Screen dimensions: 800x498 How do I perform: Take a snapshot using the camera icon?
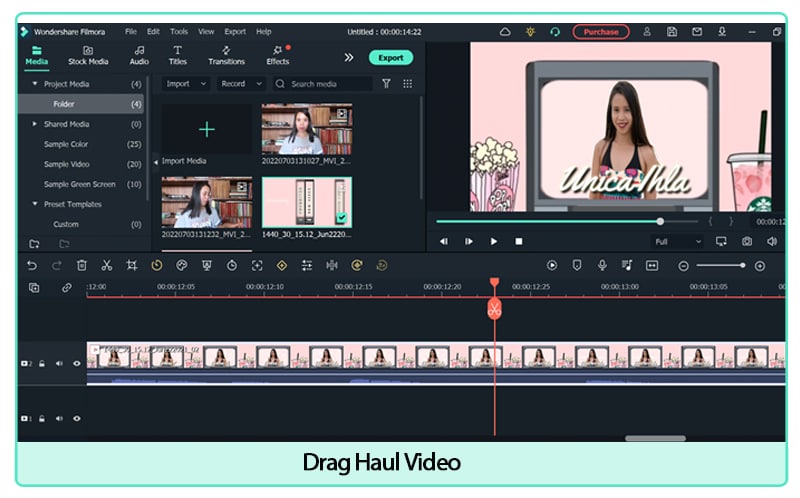pos(747,241)
